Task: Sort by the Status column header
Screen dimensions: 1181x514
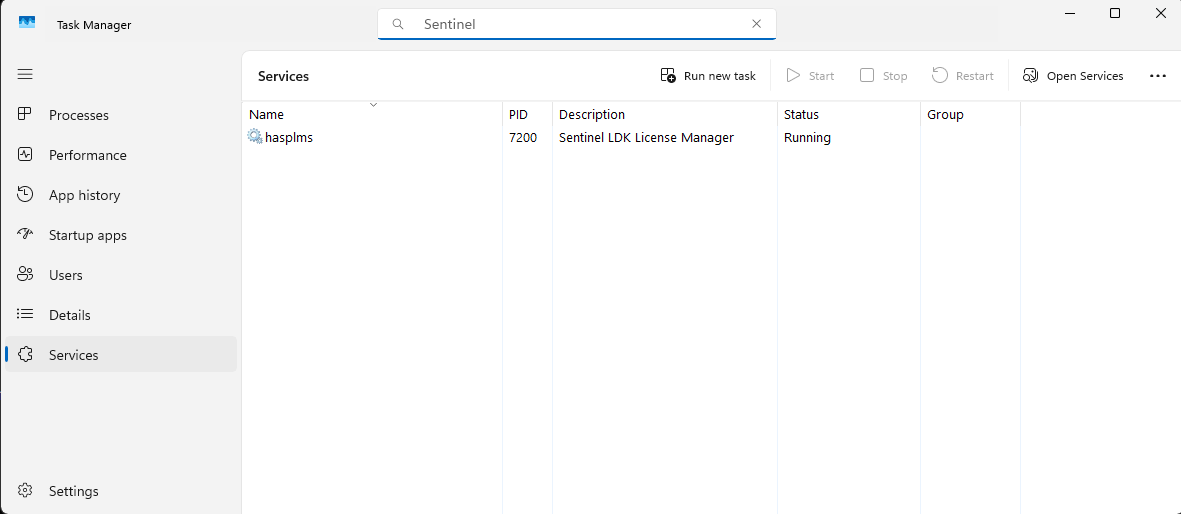Action: [801, 115]
